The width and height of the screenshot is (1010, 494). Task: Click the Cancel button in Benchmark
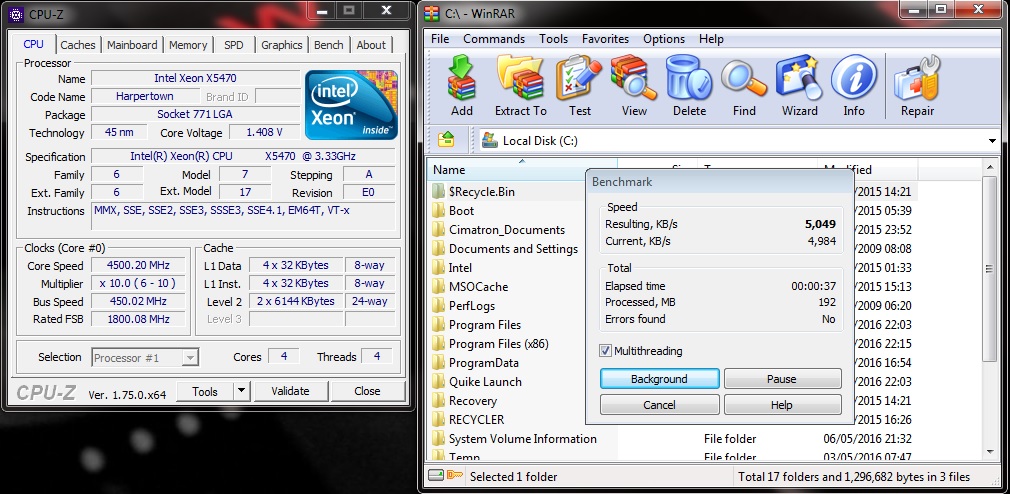pyautogui.click(x=659, y=404)
